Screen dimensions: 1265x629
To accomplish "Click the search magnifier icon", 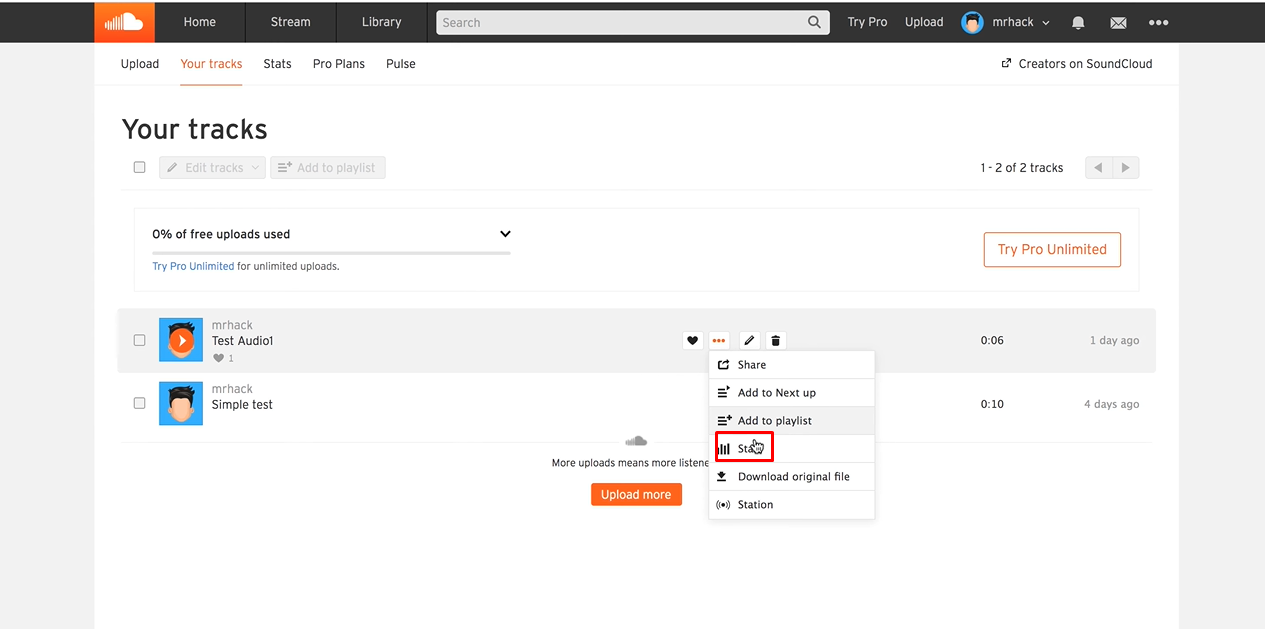I will pos(815,22).
